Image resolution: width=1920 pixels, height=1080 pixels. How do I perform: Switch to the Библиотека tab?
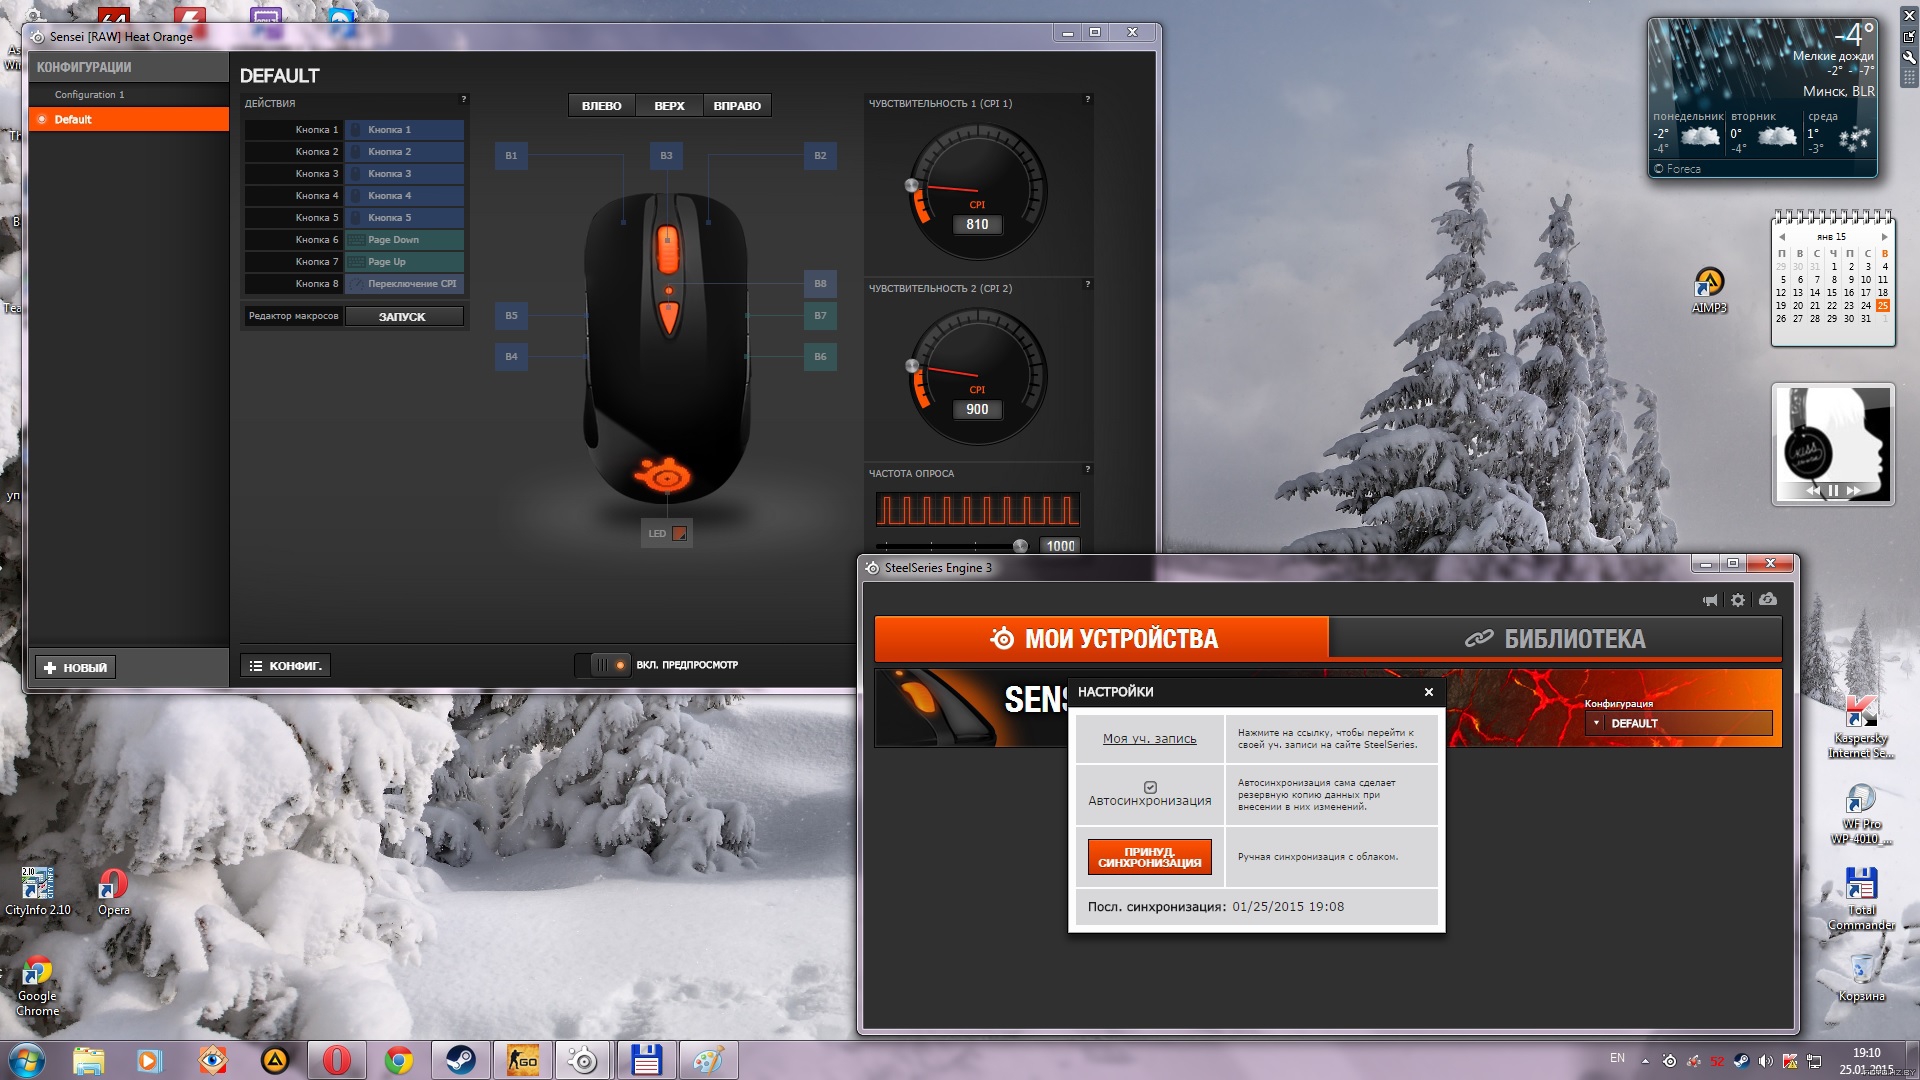click(x=1555, y=639)
